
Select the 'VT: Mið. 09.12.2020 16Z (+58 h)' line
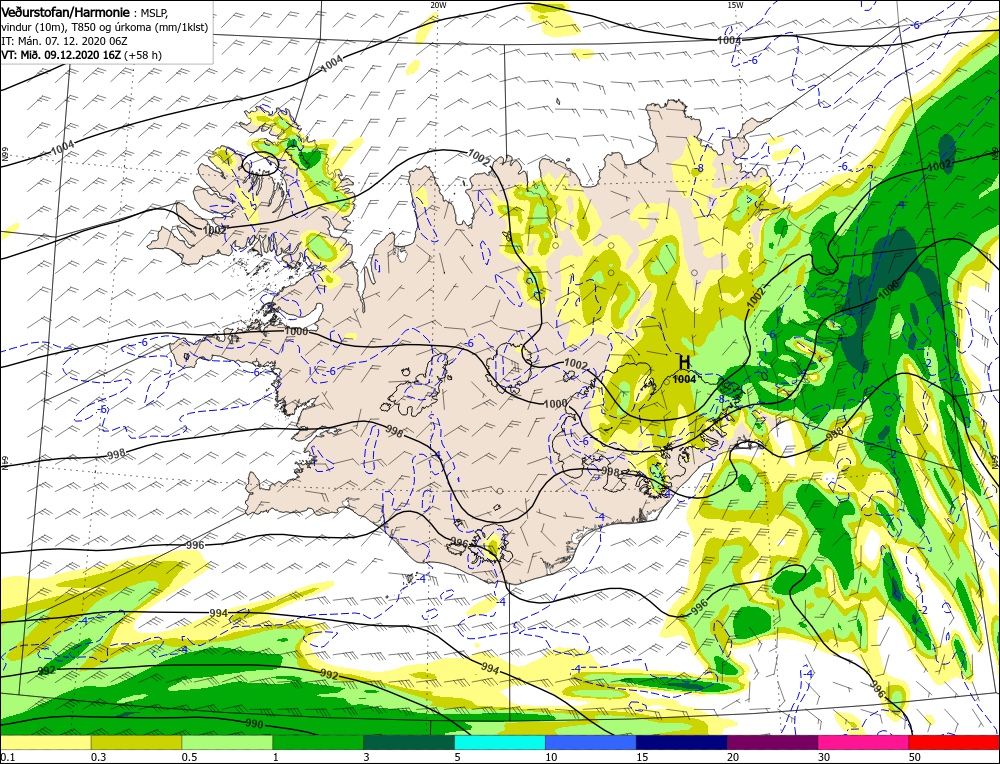82,55
